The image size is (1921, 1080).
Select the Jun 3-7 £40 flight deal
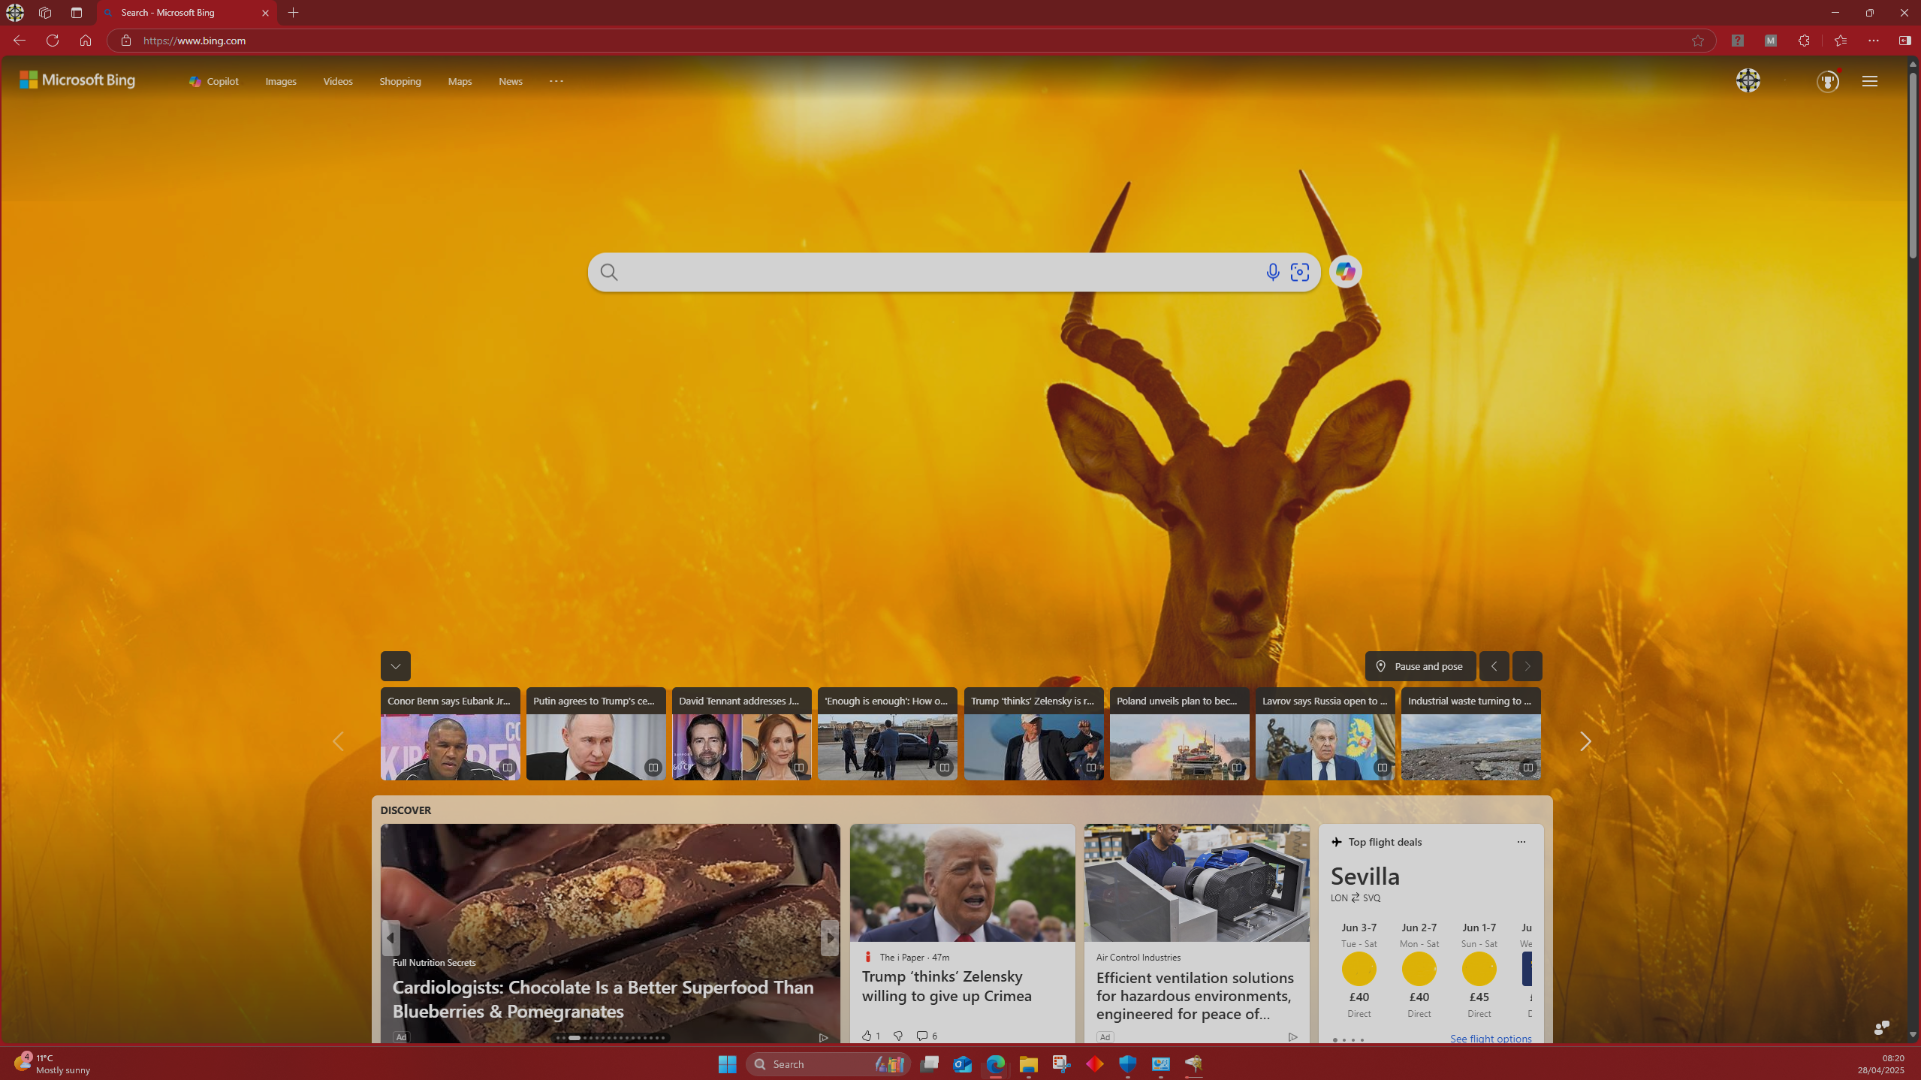point(1359,970)
